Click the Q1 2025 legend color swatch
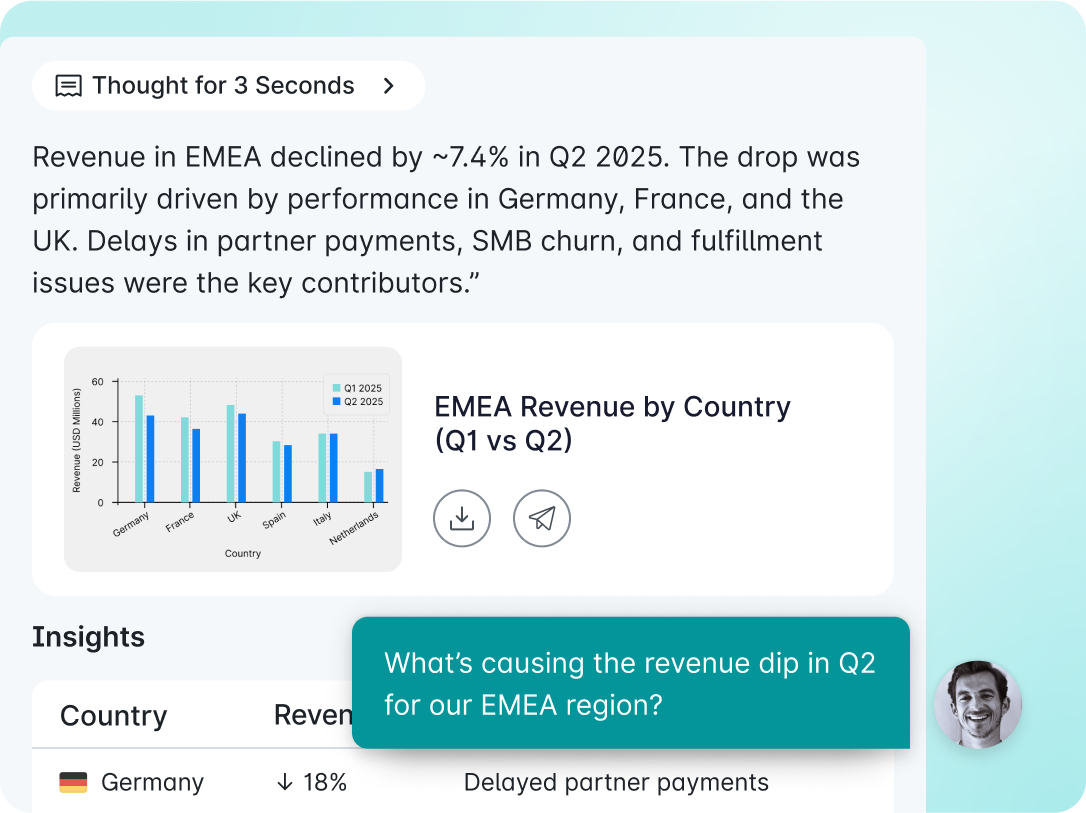Image resolution: width=1086 pixels, height=813 pixels. pos(336,388)
